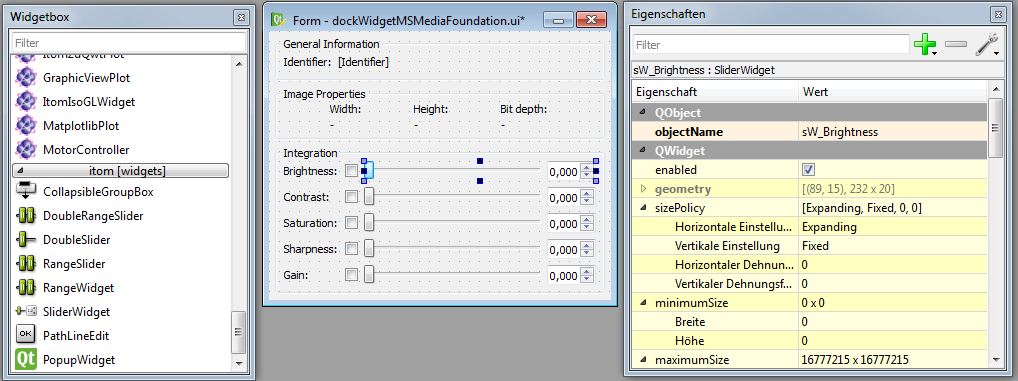The height and width of the screenshot is (381, 1018).
Task: Uncheck the enabled property checkbox
Action: [808, 169]
